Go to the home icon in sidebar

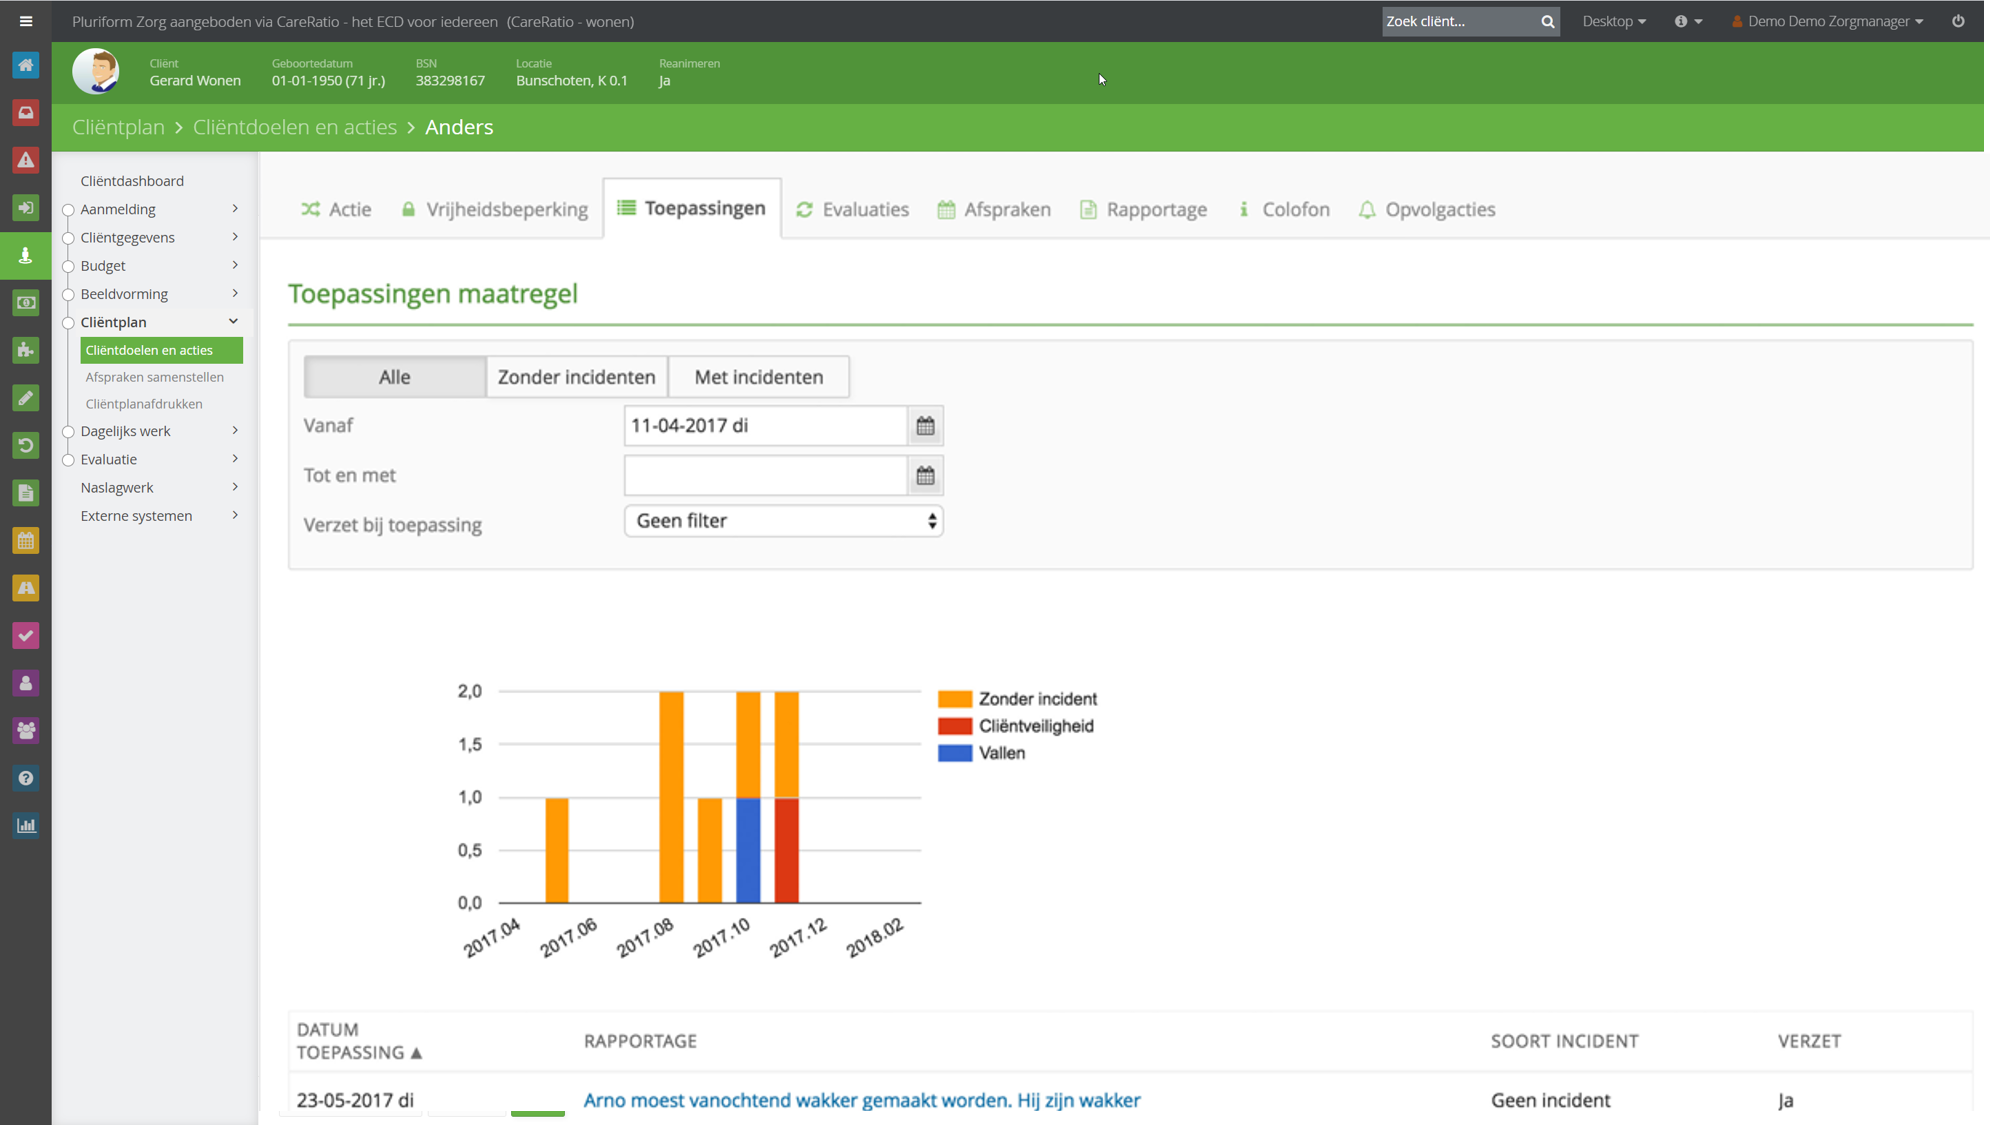[26, 66]
